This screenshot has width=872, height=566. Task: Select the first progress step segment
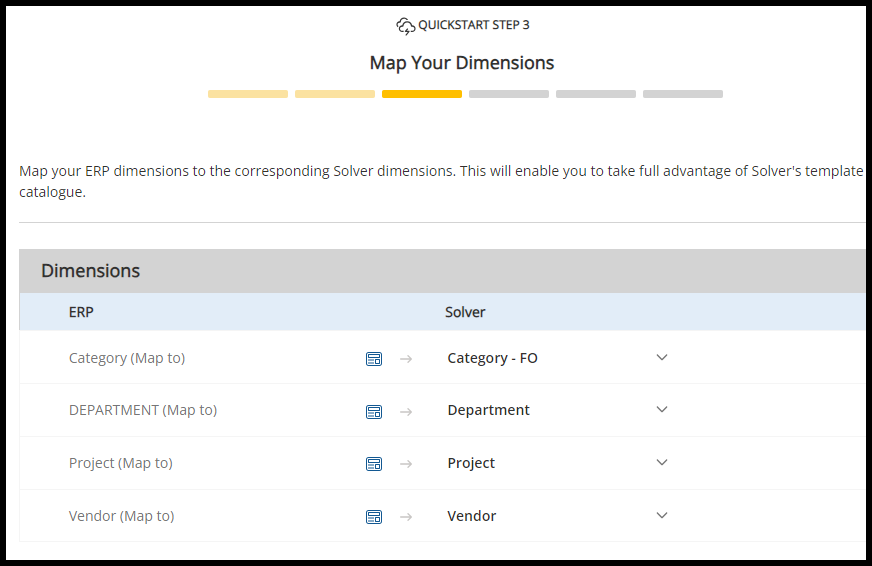pos(248,94)
